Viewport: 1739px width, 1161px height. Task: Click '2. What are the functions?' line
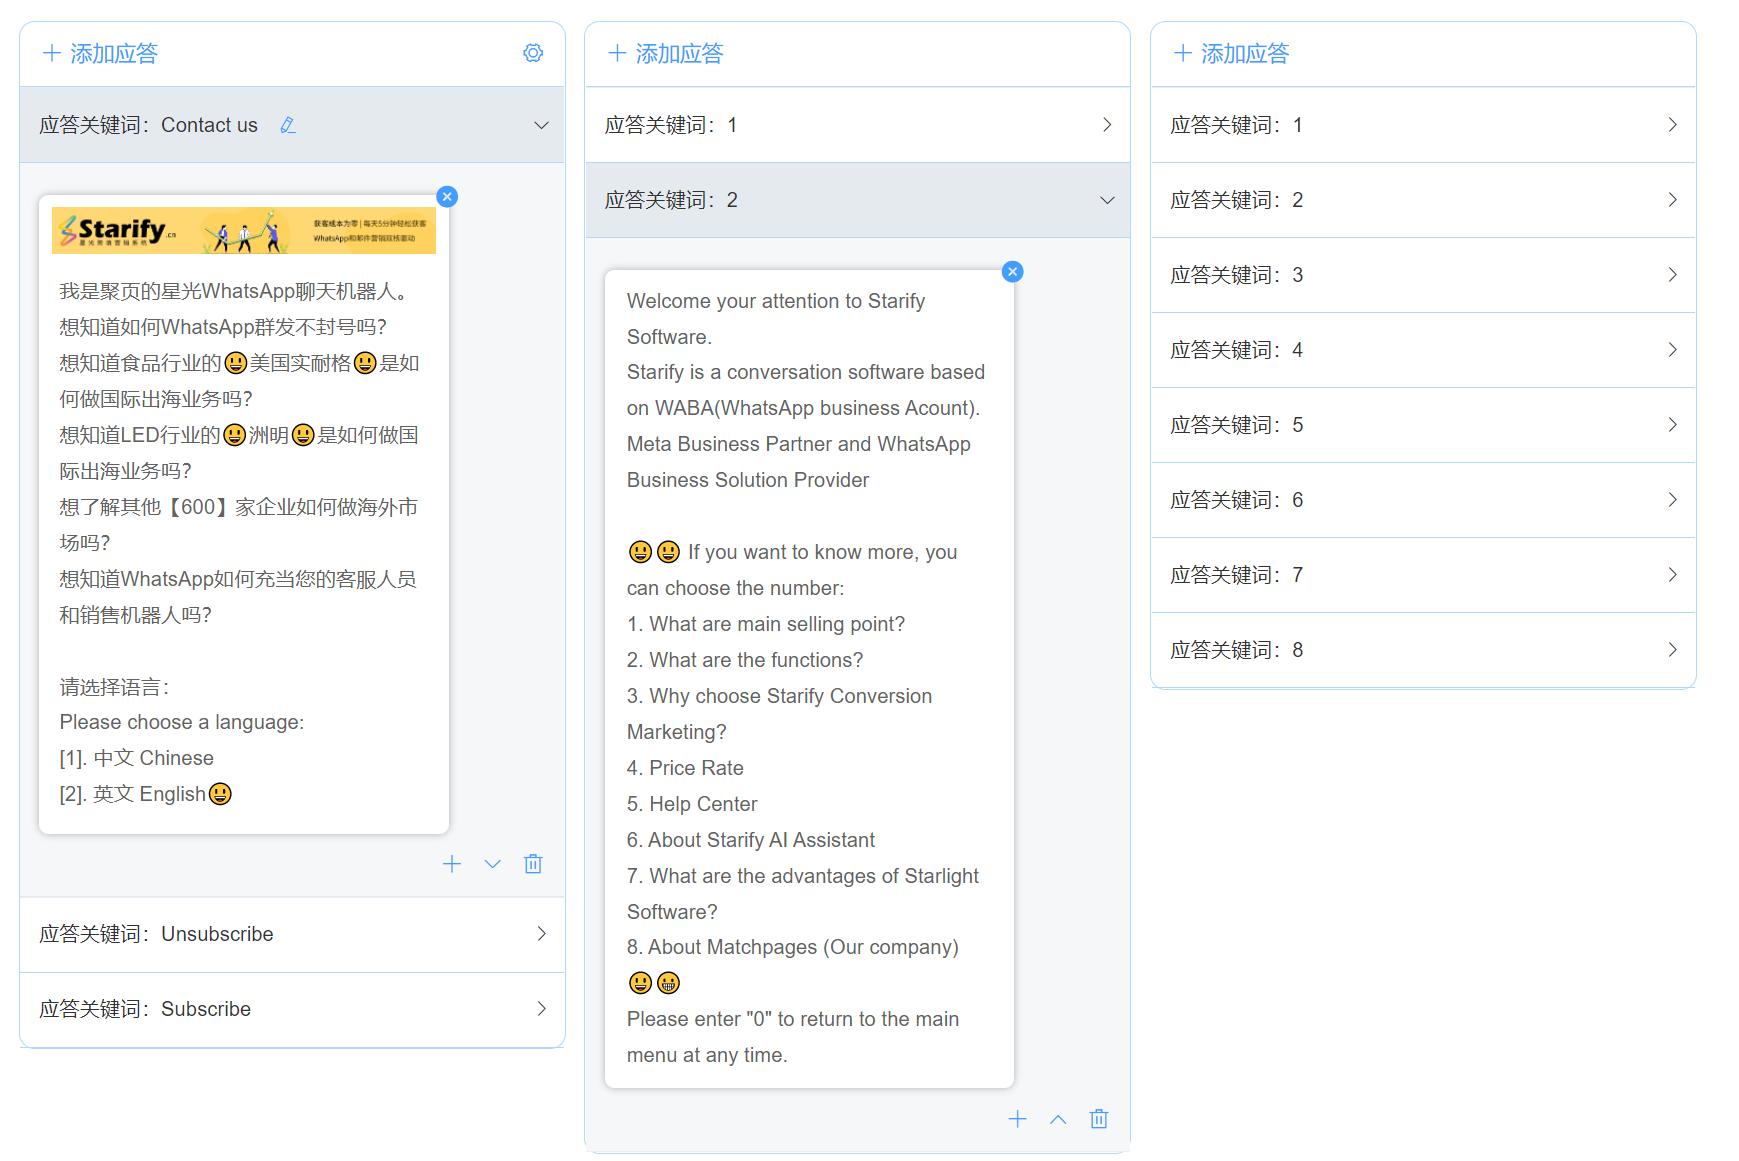click(x=745, y=660)
